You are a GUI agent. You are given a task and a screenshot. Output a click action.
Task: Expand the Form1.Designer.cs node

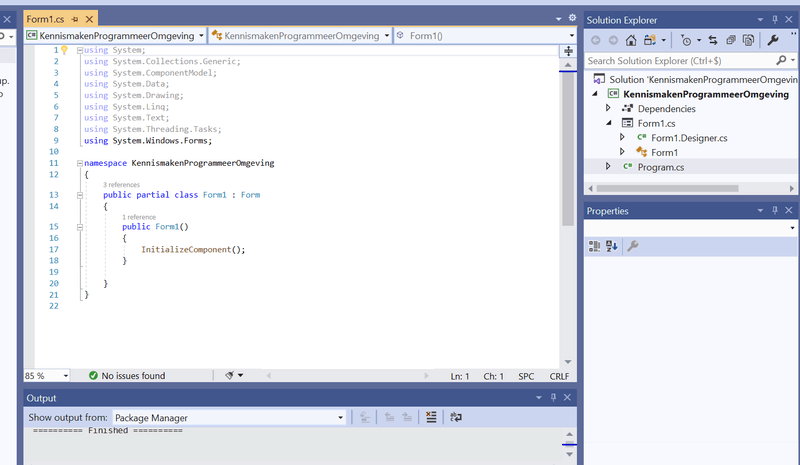622,137
